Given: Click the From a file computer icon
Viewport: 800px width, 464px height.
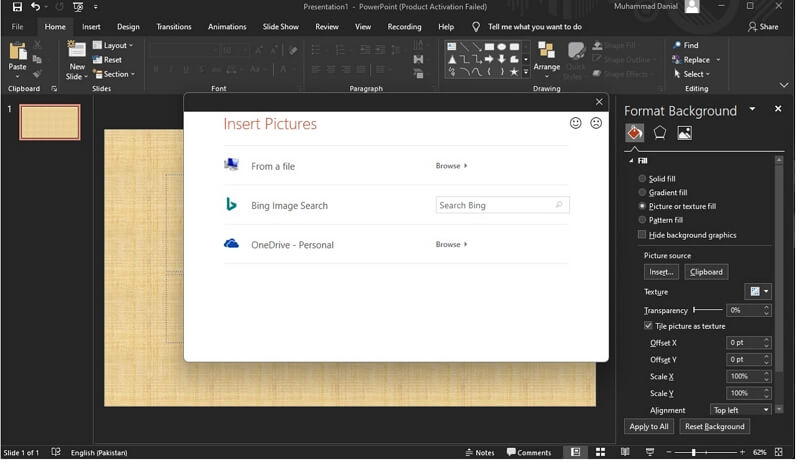Looking at the screenshot, I should (231, 164).
